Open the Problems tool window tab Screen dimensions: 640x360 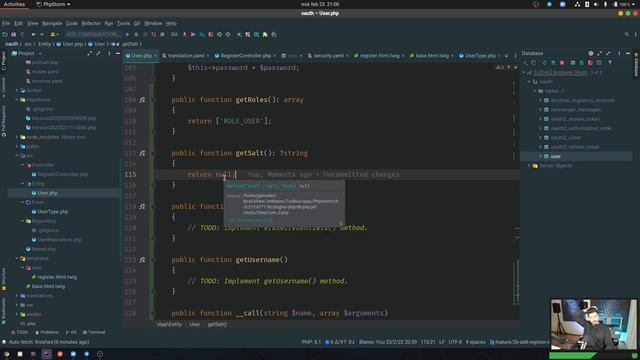pyautogui.click(x=47, y=332)
